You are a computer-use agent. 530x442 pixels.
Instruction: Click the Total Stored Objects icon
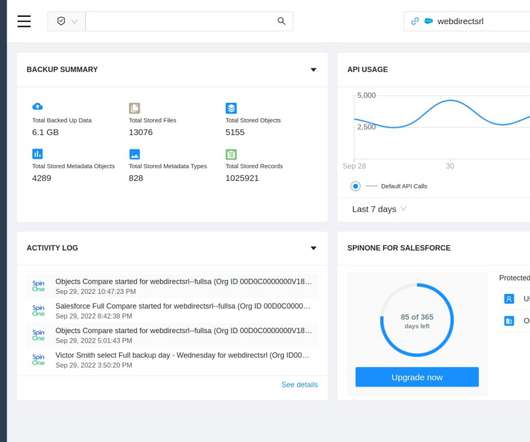(x=231, y=108)
